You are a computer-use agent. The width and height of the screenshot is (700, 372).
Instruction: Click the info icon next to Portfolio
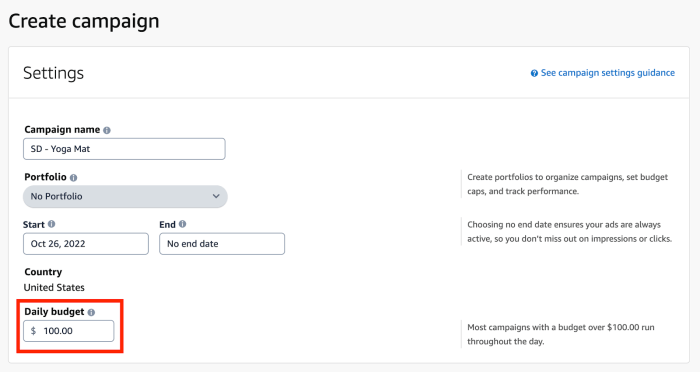[x=73, y=178]
